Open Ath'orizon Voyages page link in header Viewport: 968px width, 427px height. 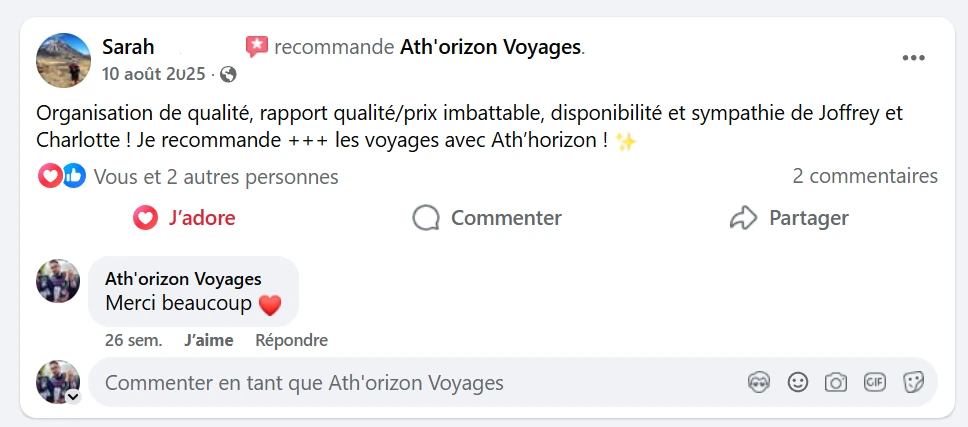[490, 47]
